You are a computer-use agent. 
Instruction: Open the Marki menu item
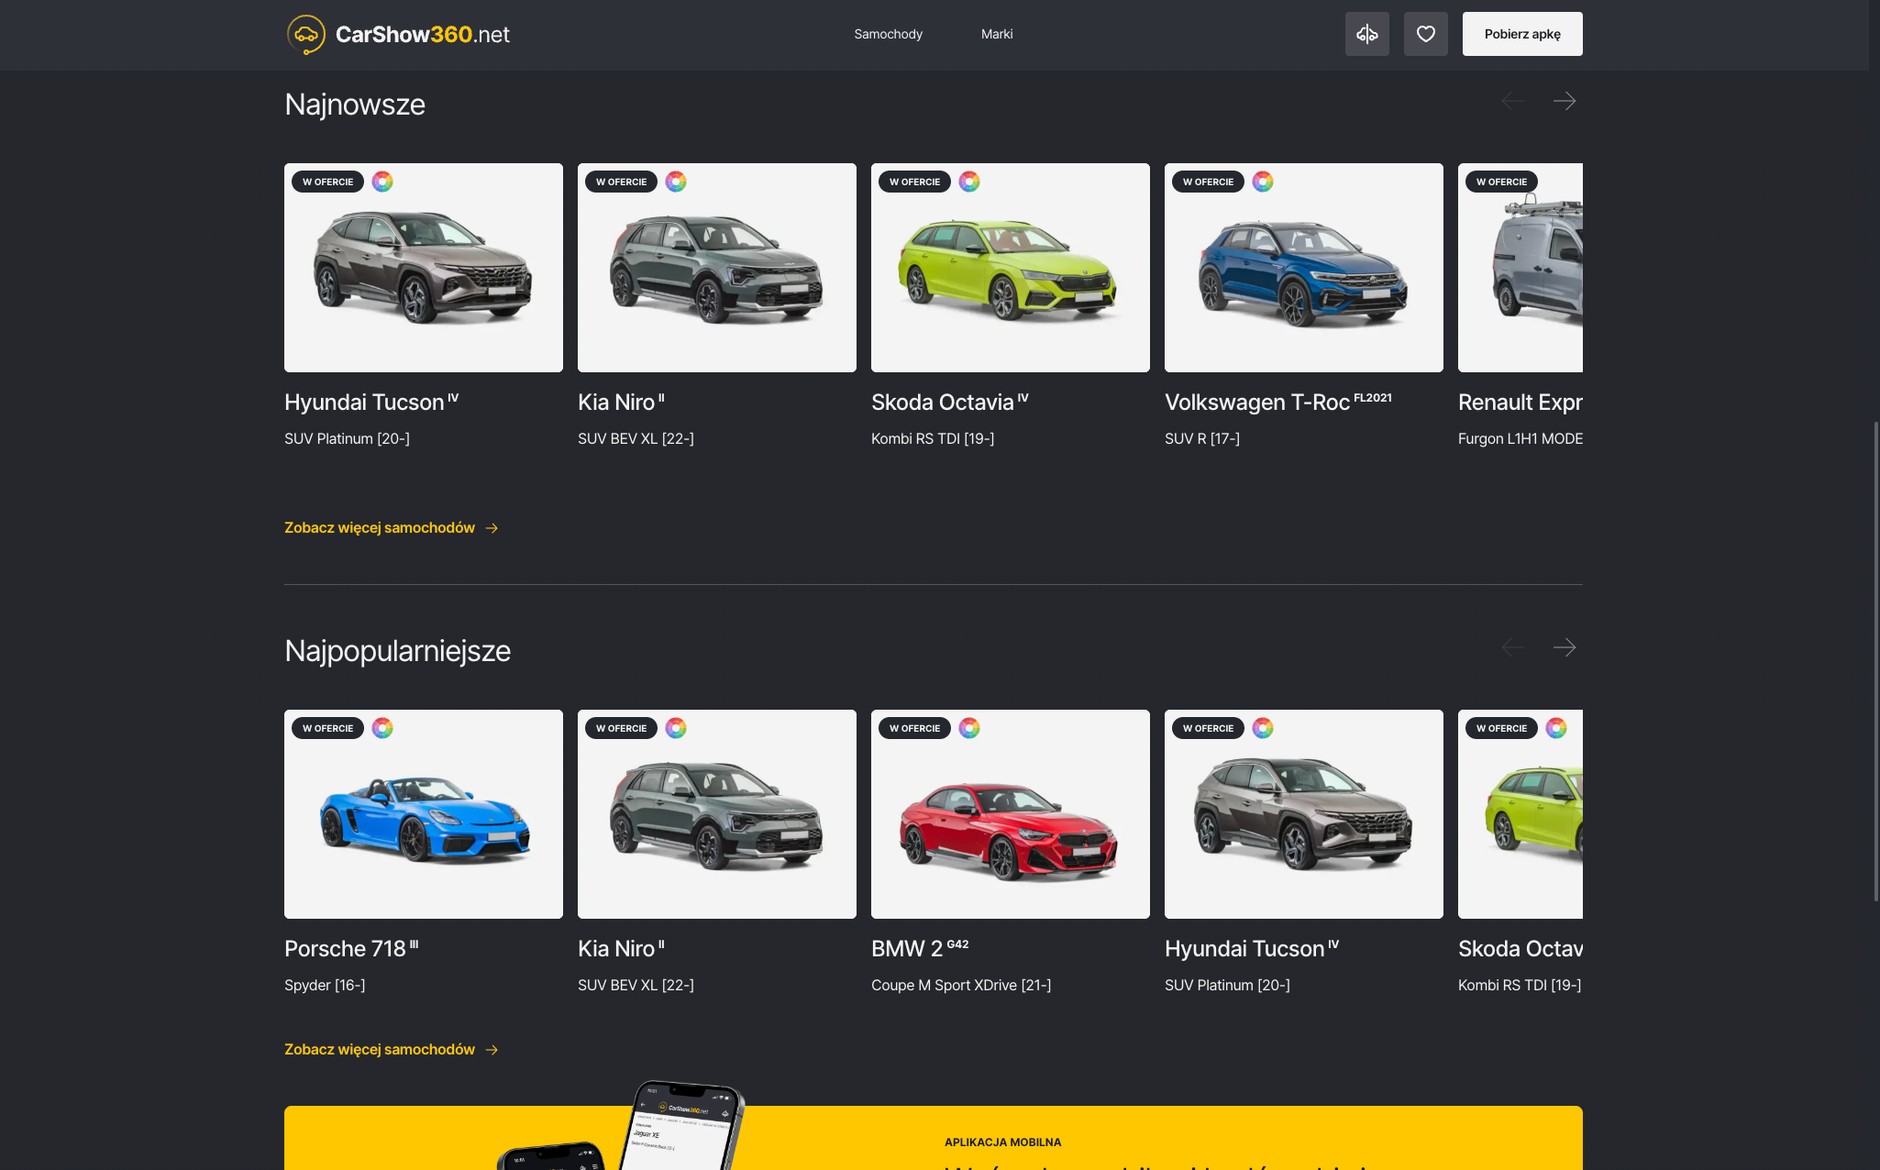(996, 34)
